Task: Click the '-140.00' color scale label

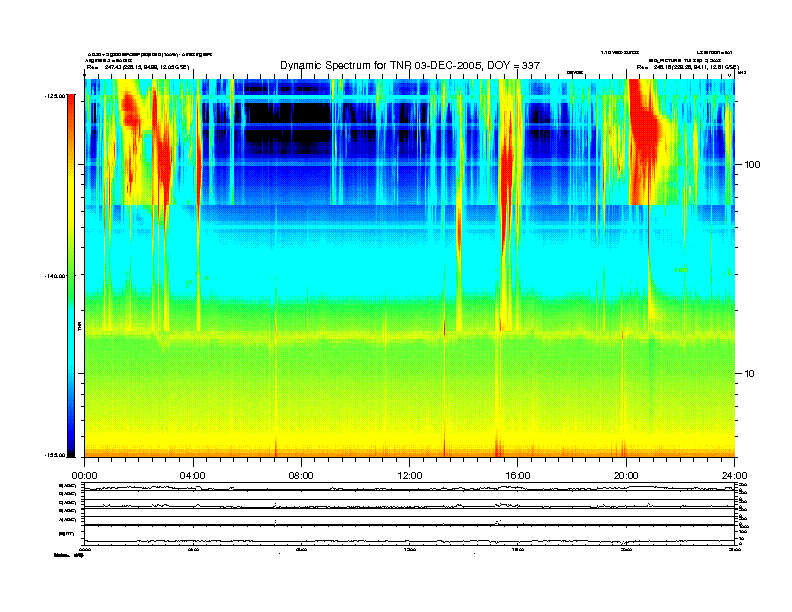Action: pos(55,276)
